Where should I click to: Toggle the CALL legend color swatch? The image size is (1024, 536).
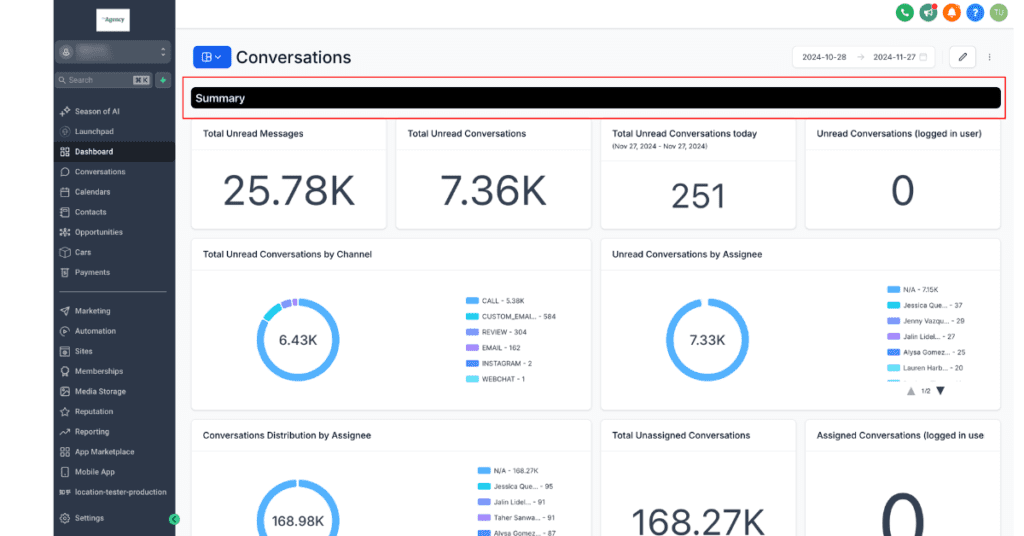point(472,300)
